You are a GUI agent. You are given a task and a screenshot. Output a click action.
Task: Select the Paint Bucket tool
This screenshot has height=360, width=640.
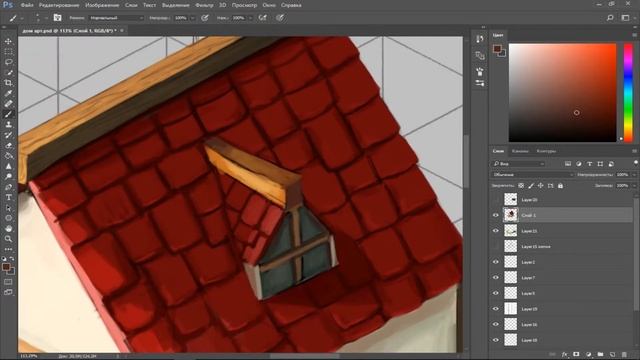point(8,156)
